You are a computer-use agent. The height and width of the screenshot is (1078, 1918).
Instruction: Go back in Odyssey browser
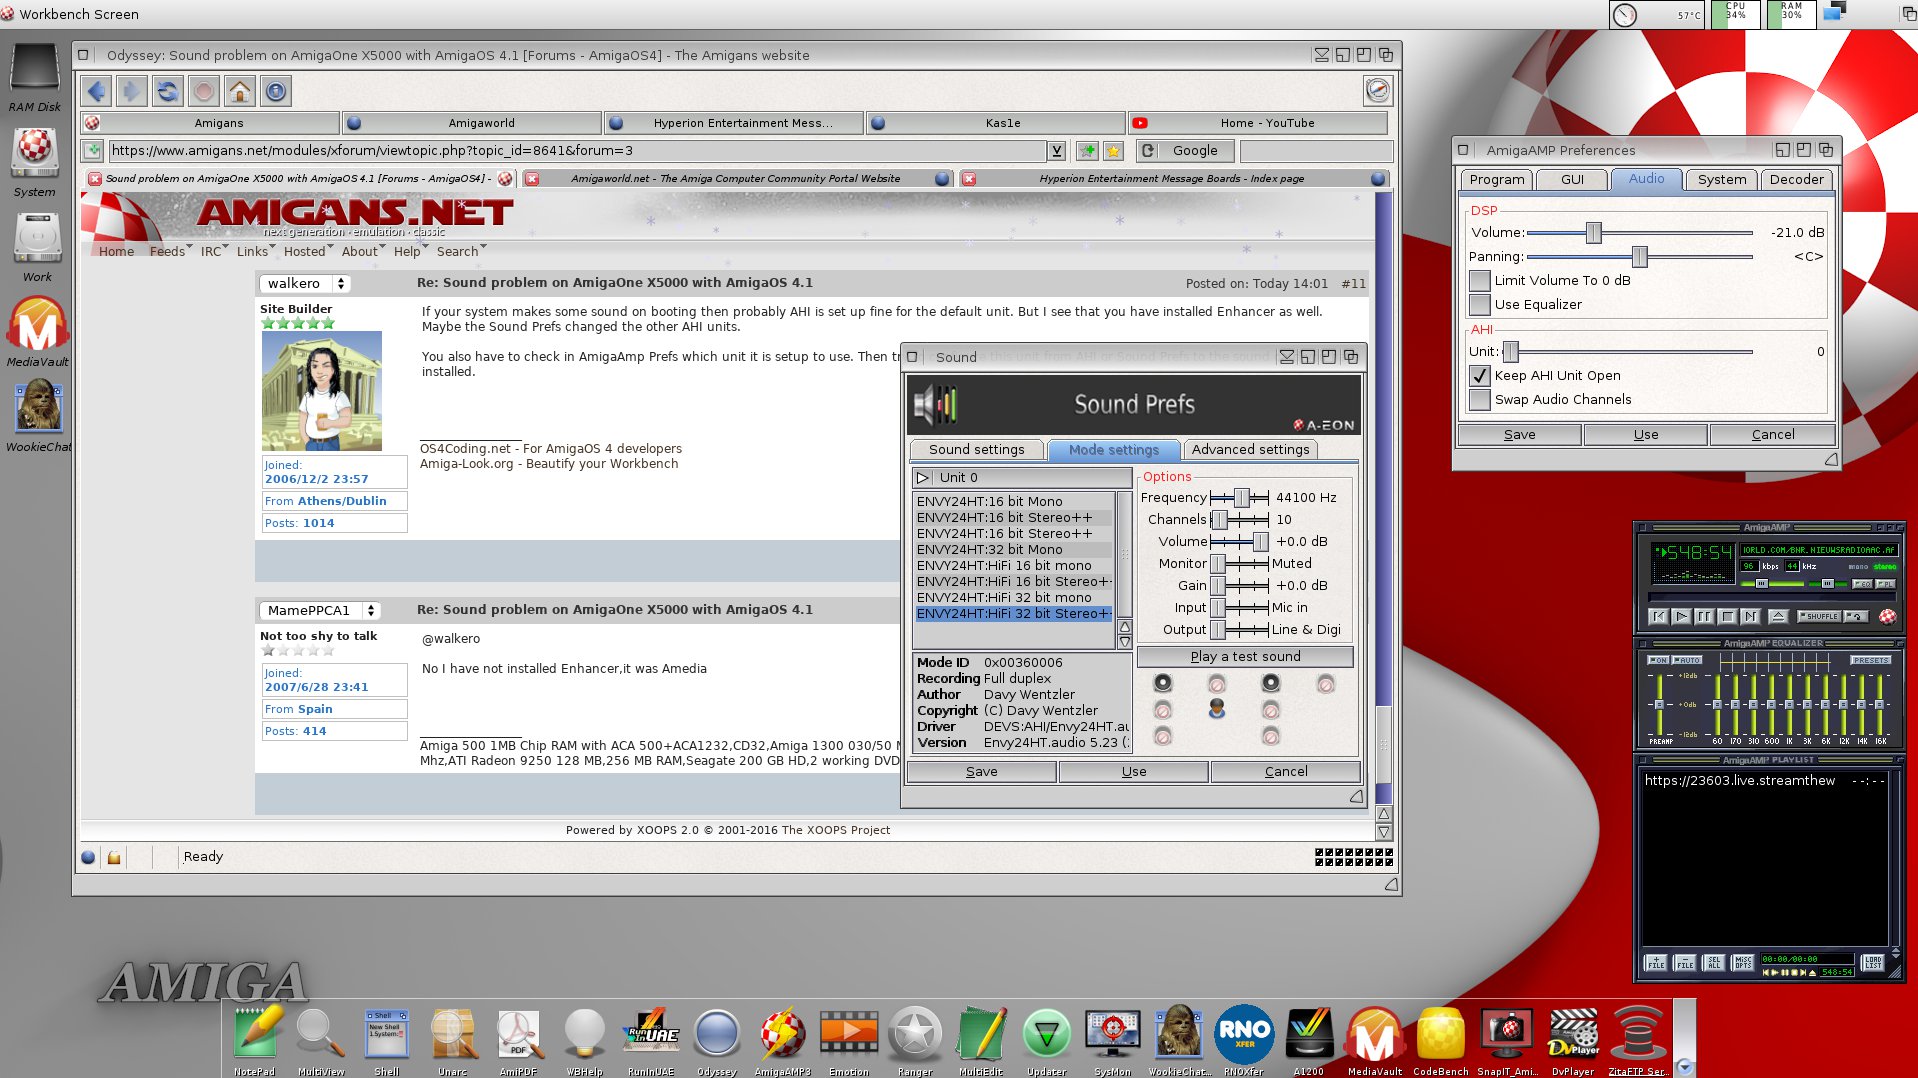[96, 92]
